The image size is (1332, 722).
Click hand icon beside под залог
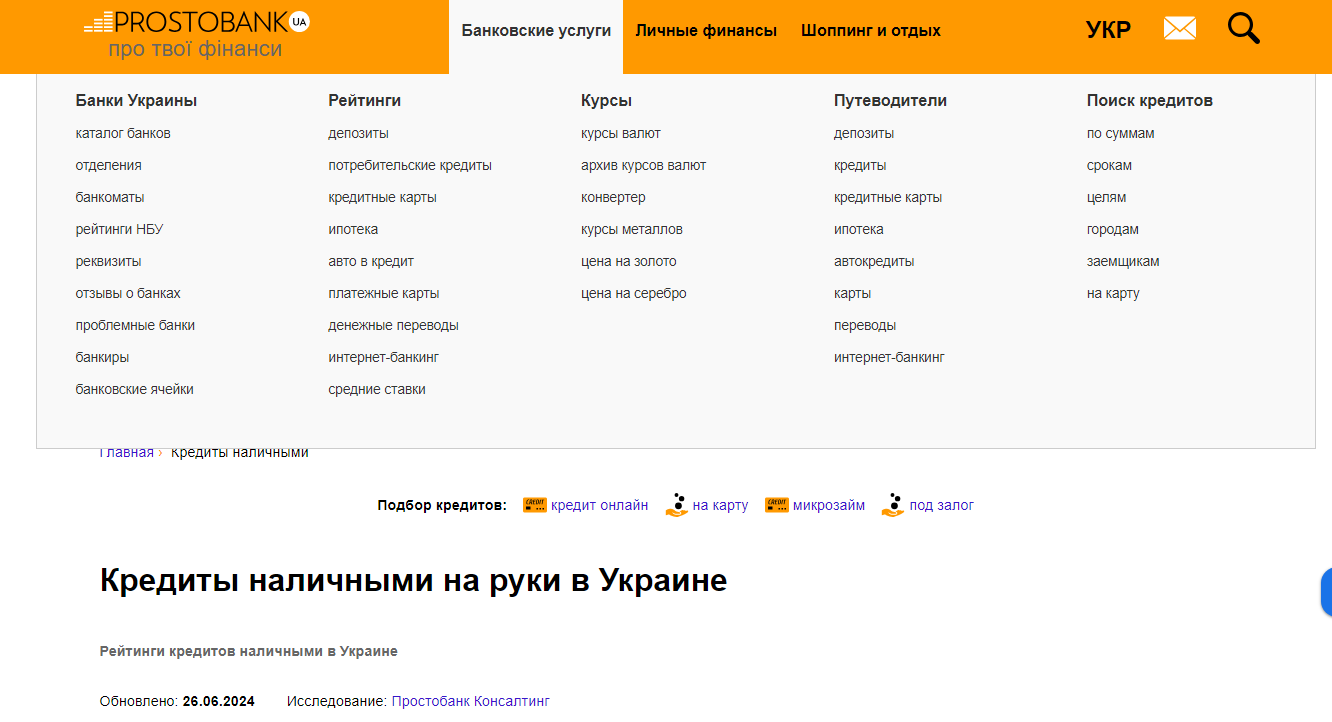[893, 505]
